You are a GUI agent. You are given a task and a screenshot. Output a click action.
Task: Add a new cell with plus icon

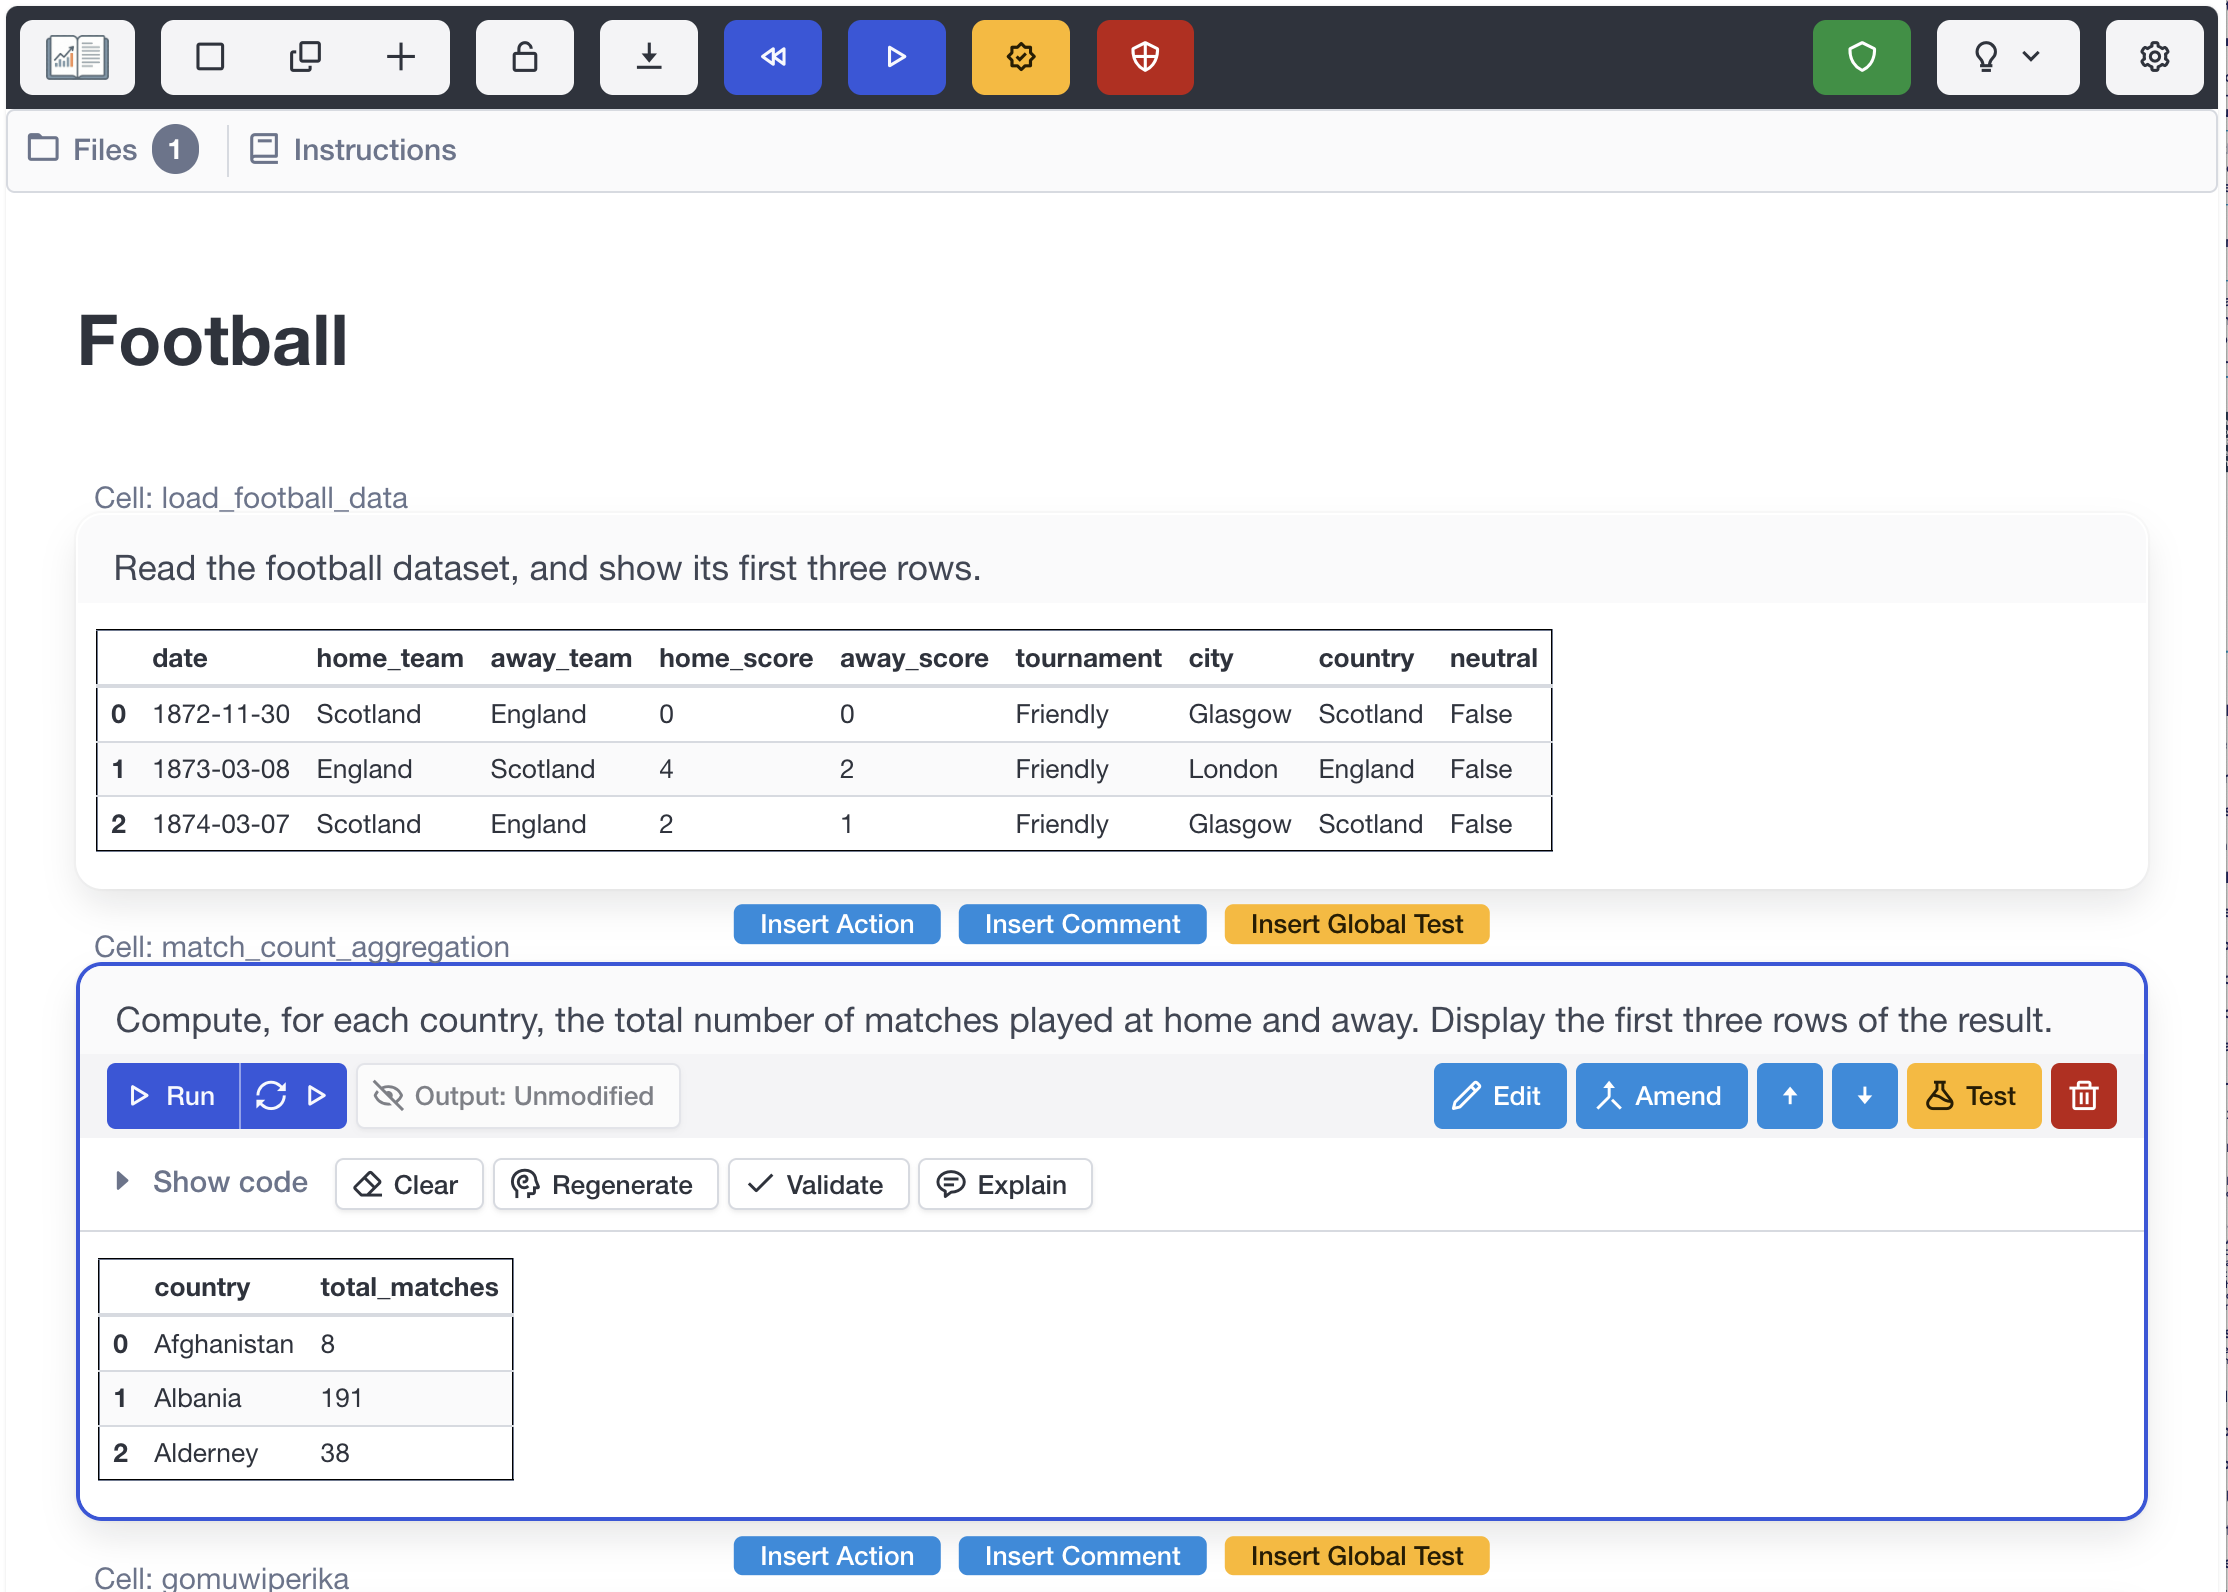tap(401, 57)
